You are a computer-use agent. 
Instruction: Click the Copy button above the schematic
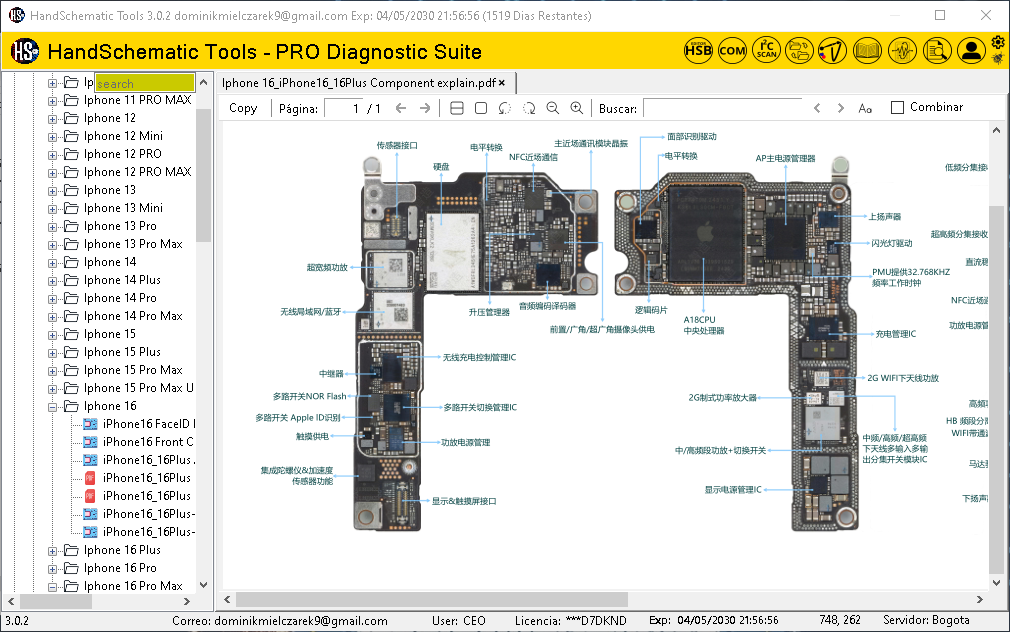coord(242,108)
